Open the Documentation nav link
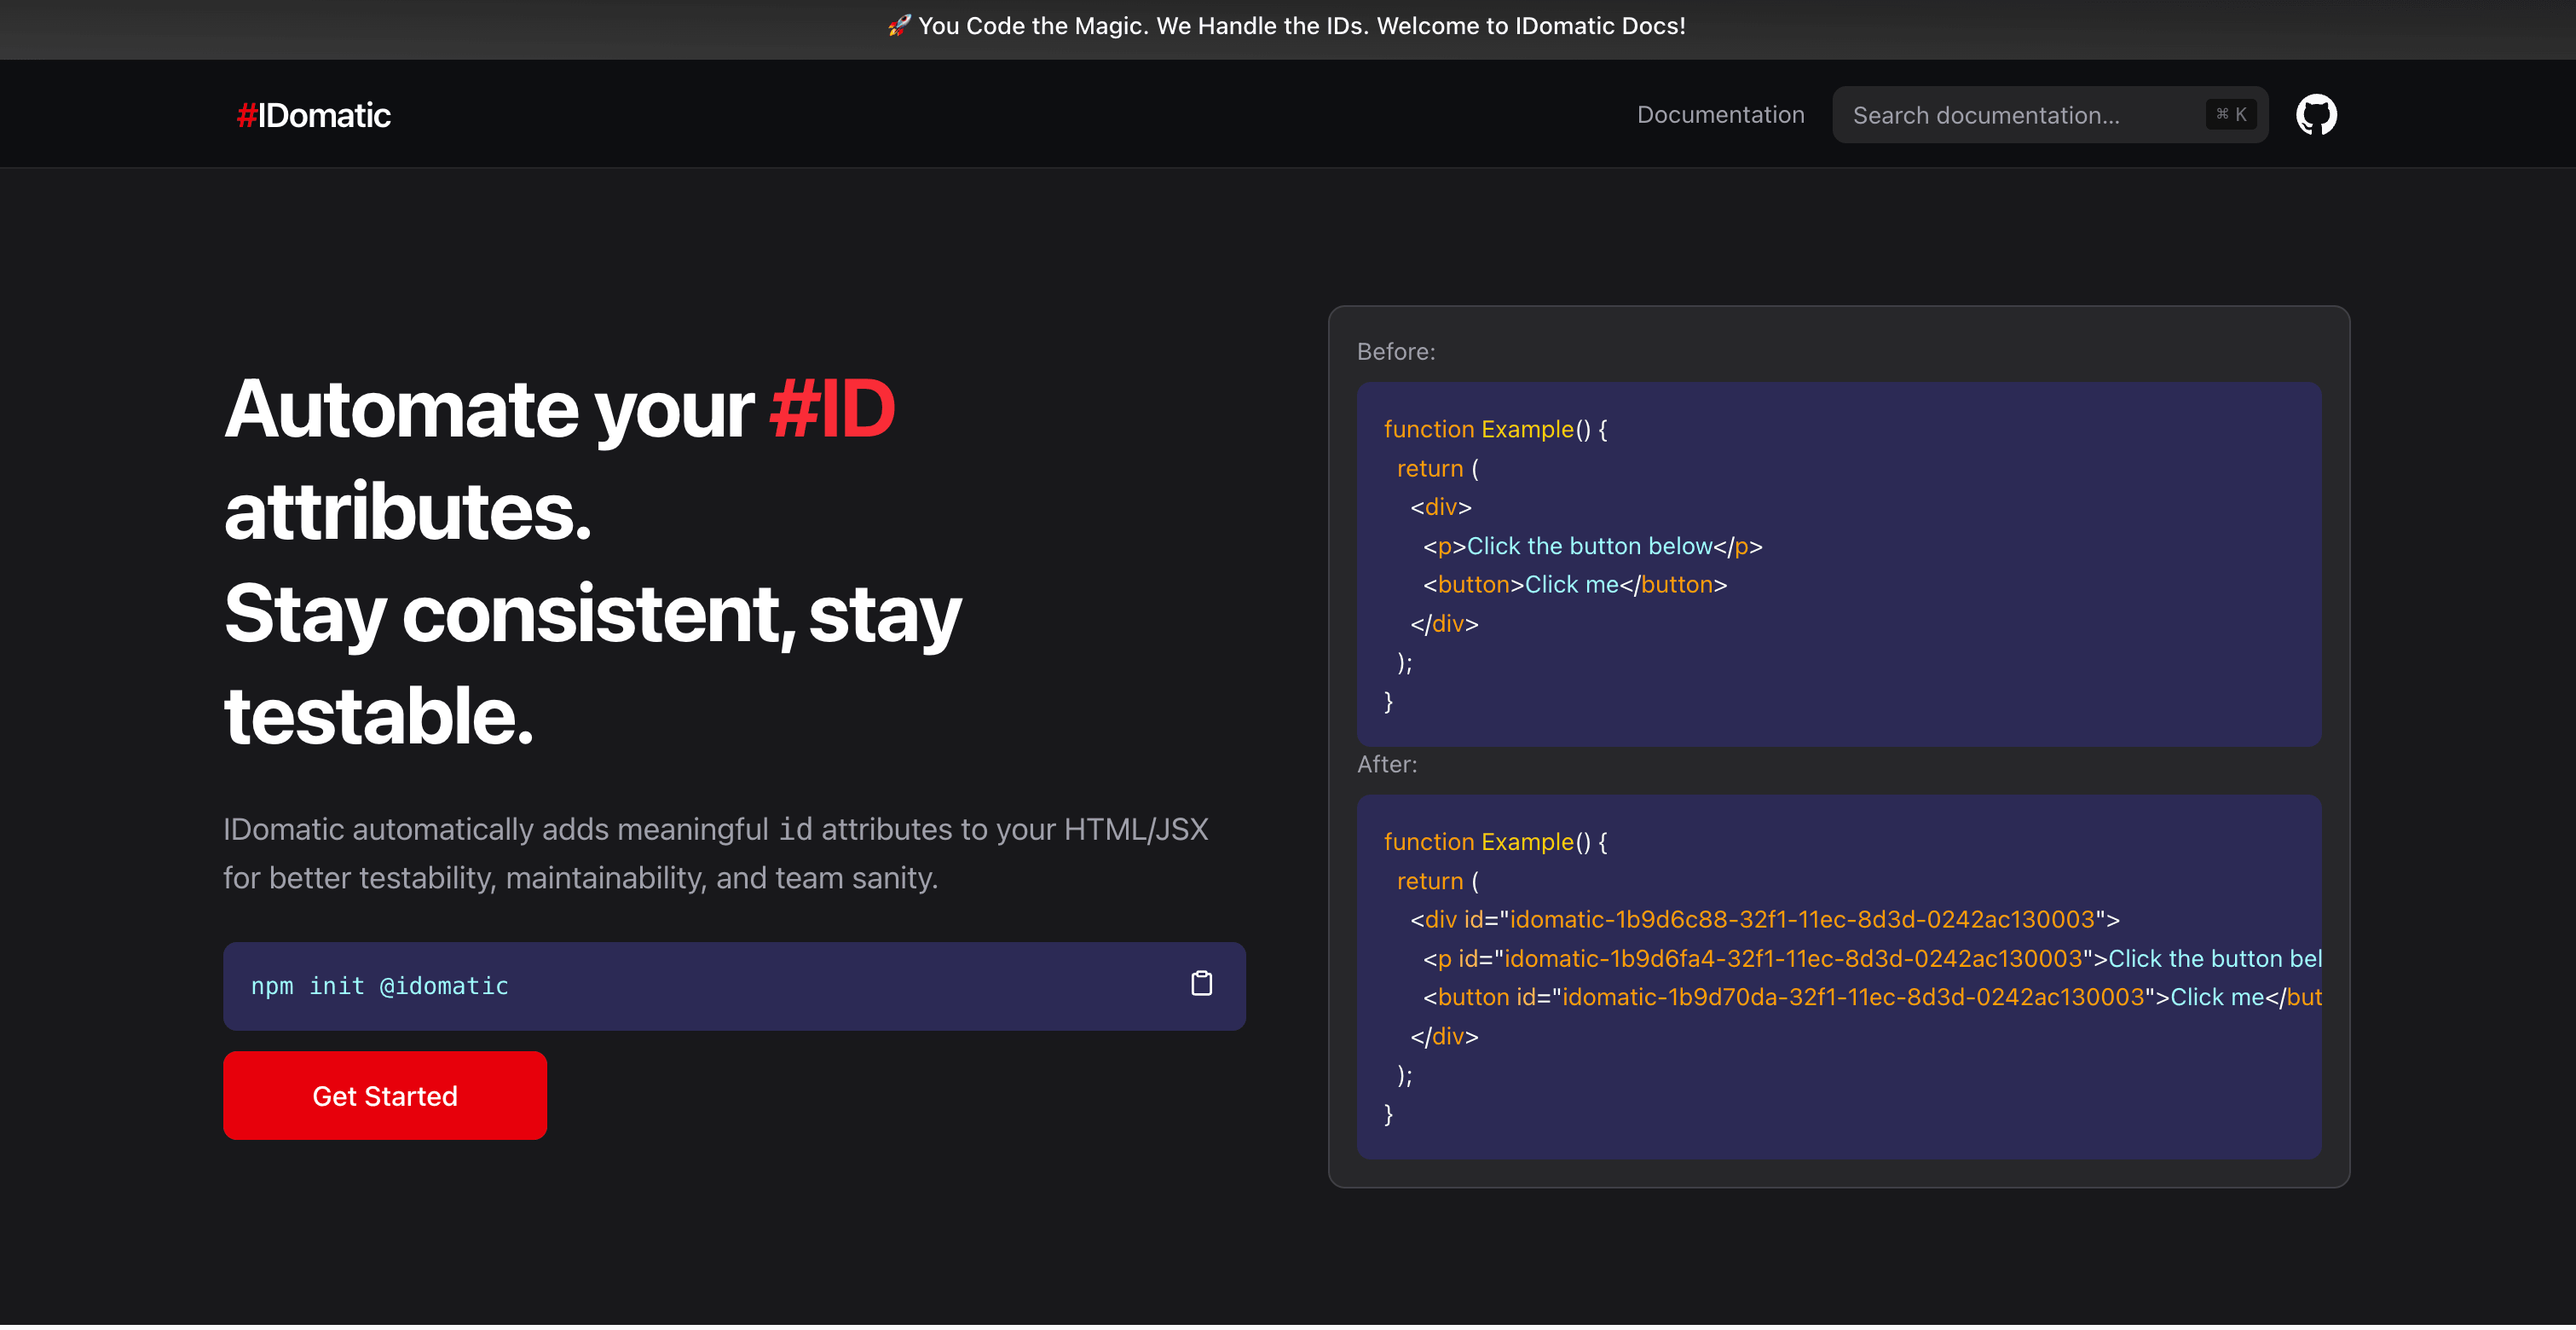 tap(1720, 115)
